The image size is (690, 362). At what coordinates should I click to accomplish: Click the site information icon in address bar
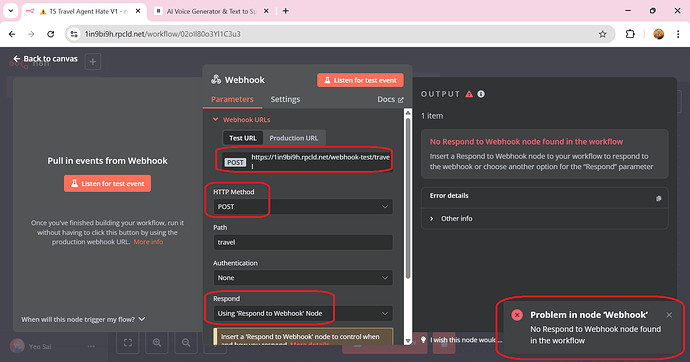[74, 34]
